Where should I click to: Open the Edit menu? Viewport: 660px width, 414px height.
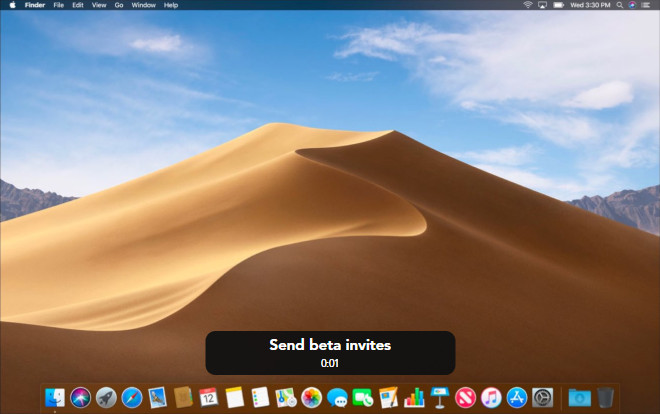[x=78, y=5]
